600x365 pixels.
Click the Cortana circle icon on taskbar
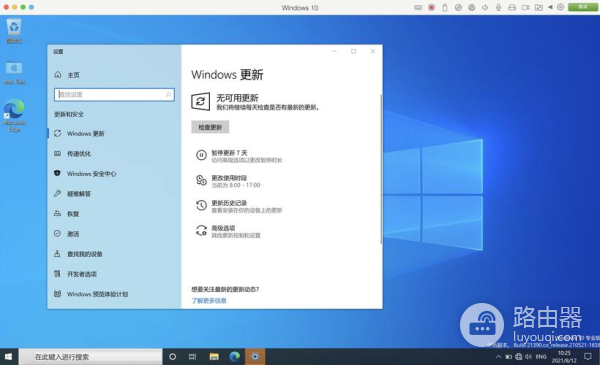click(173, 357)
